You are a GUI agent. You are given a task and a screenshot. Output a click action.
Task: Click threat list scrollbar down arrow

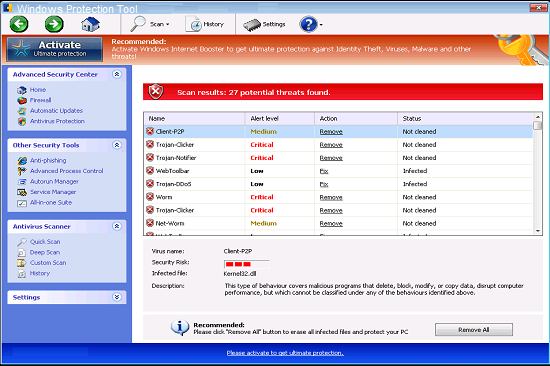coord(537,231)
